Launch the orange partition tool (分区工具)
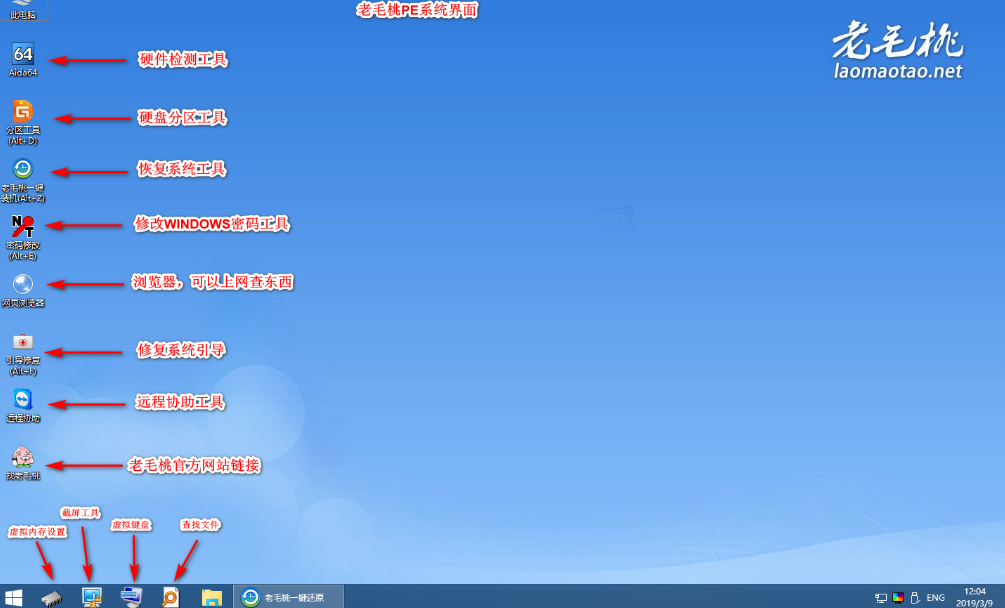This screenshot has width=1005, height=608. click(x=23, y=112)
